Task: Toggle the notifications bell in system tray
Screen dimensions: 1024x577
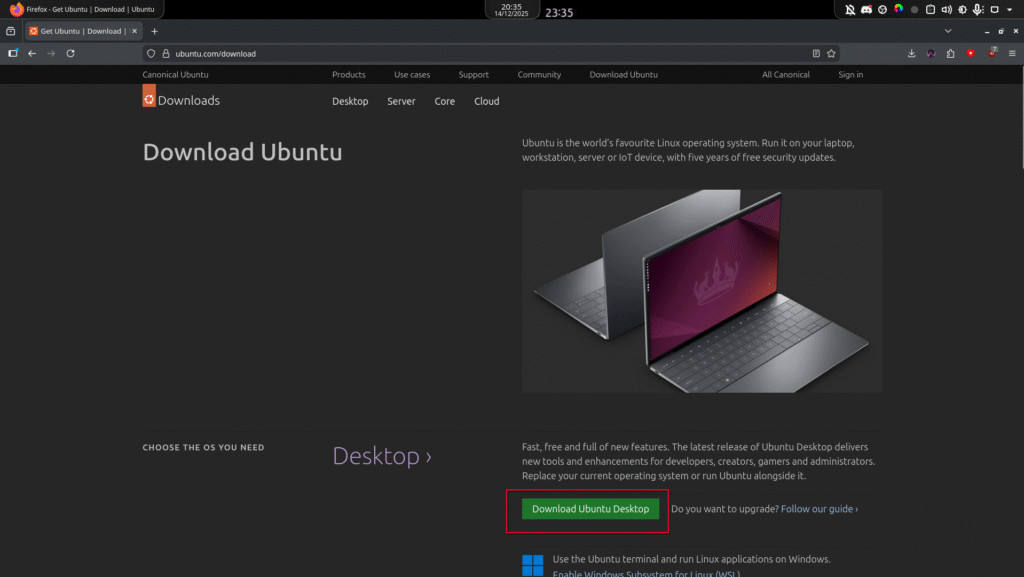Action: pyautogui.click(x=850, y=9)
